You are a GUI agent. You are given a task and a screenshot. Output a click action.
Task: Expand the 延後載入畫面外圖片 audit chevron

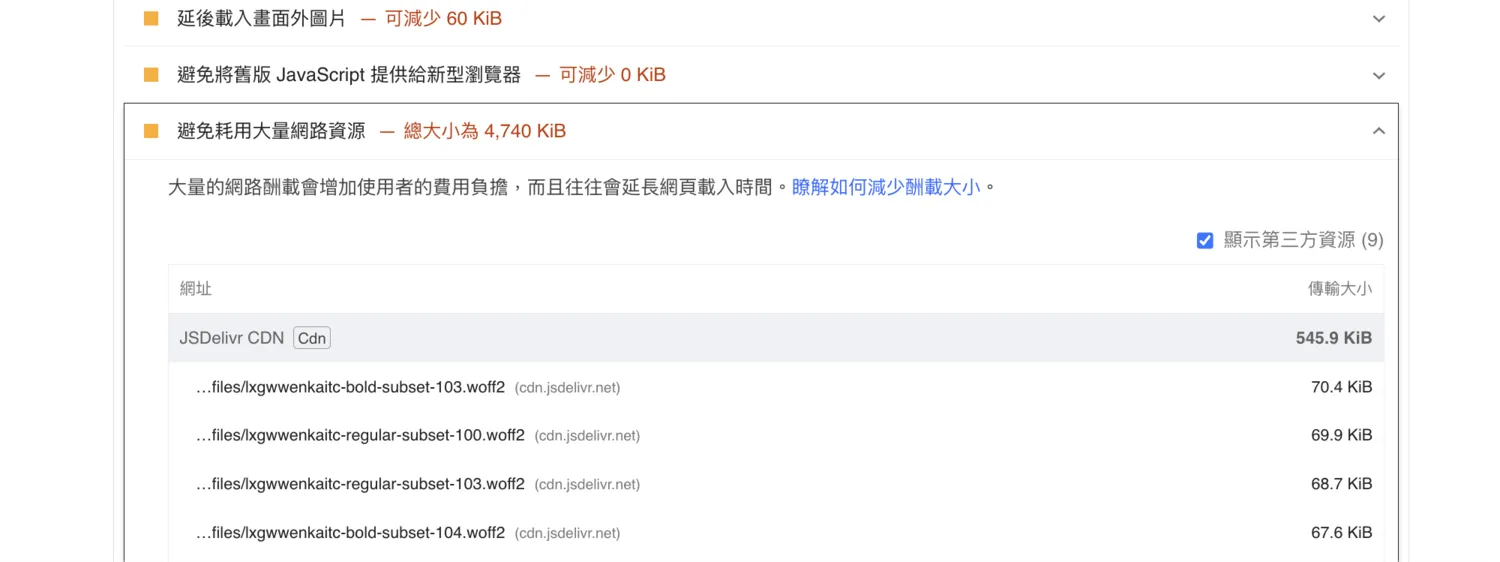tap(1379, 19)
